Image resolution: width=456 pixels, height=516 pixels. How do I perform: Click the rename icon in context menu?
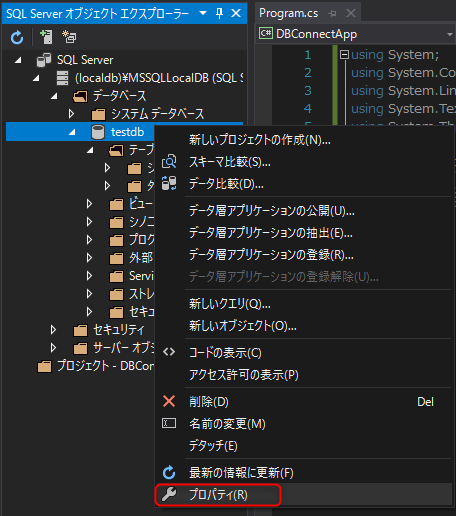[x=169, y=423]
